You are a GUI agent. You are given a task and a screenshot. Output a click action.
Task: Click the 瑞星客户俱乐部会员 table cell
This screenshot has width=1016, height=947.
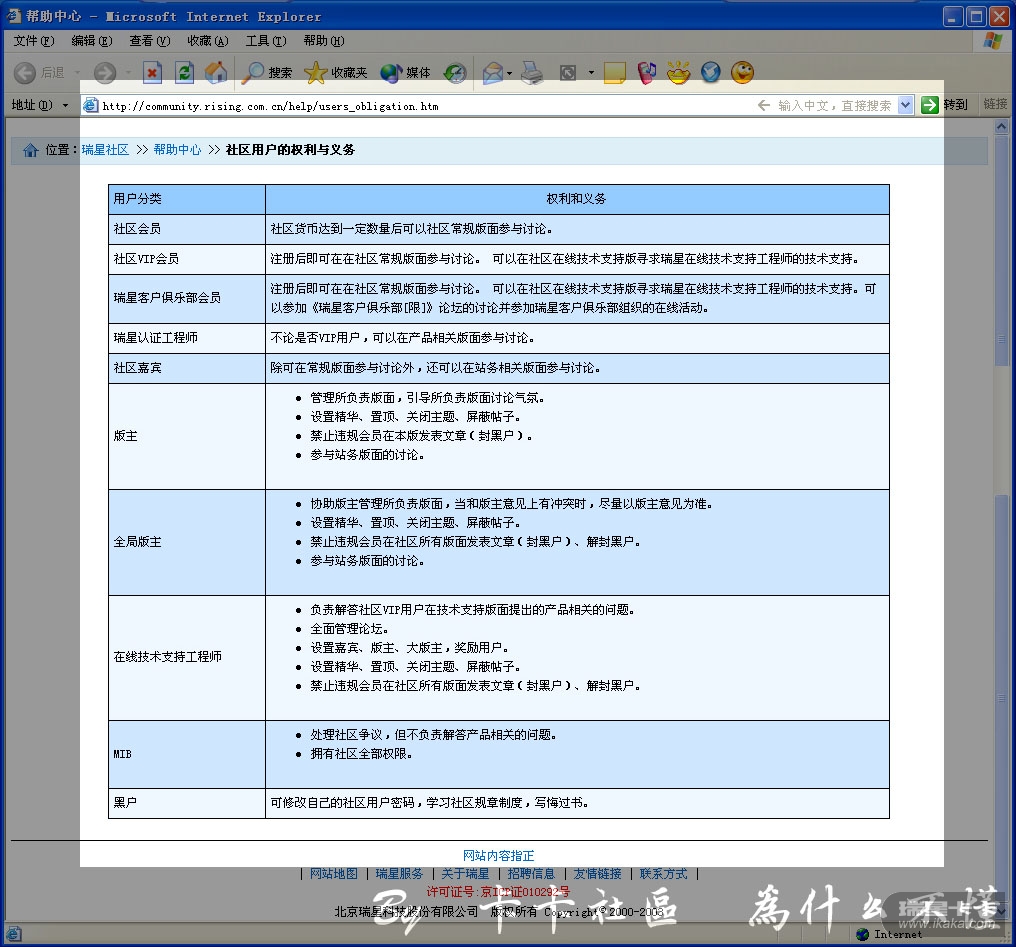point(187,298)
